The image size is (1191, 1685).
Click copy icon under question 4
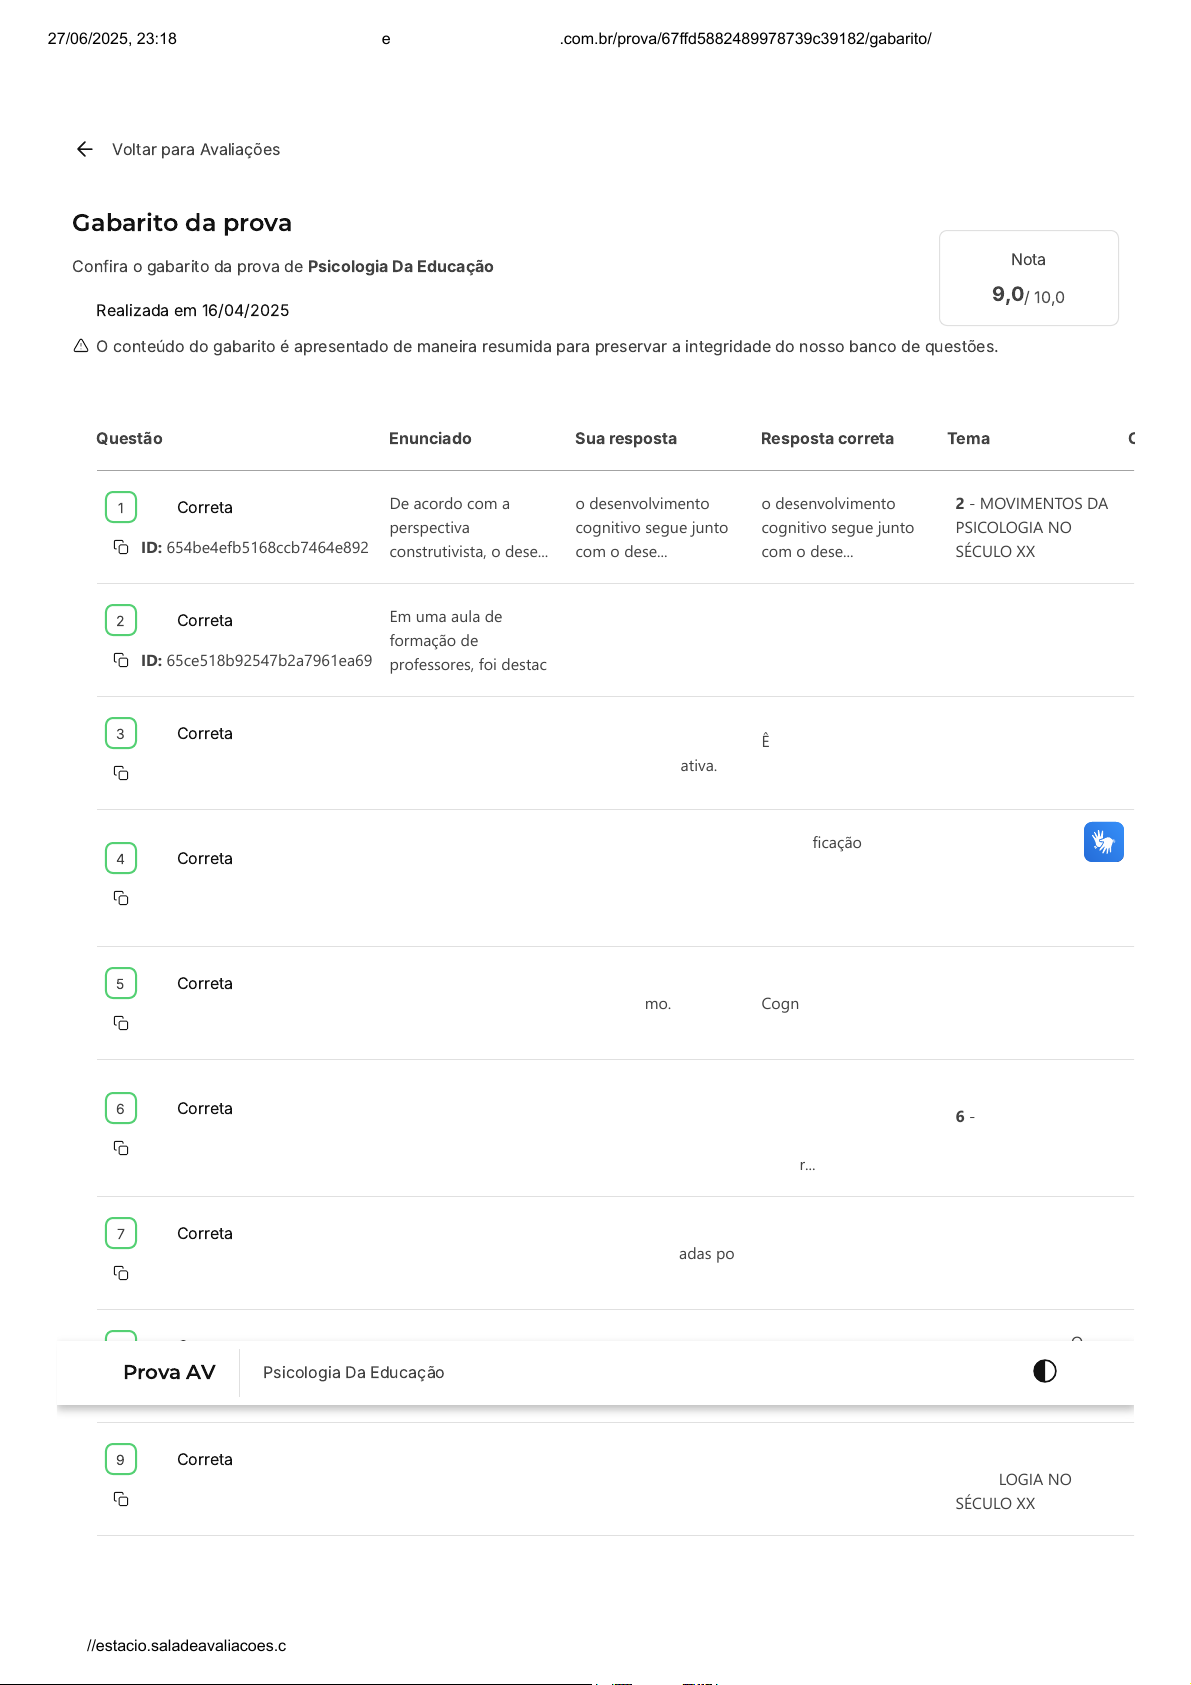pos(121,898)
